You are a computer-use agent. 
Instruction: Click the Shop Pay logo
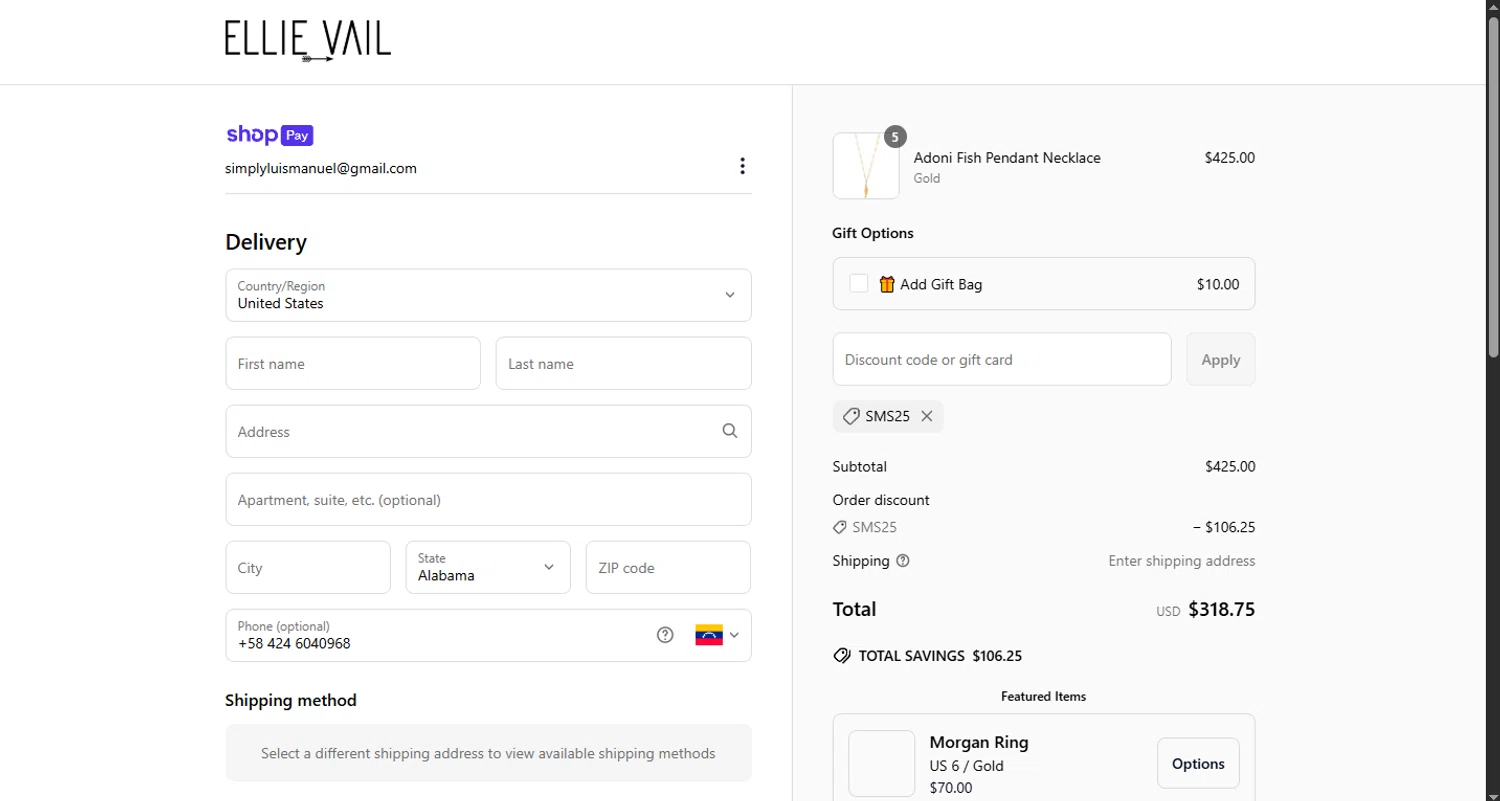270,135
